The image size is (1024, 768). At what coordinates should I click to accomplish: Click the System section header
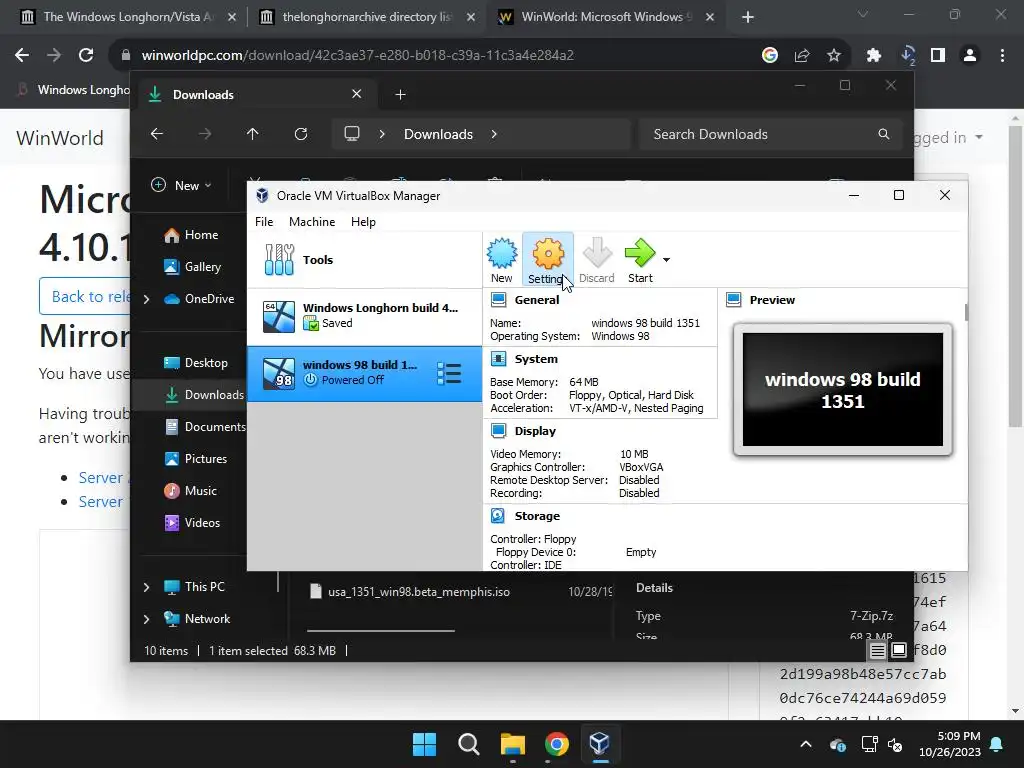pyautogui.click(x=536, y=359)
